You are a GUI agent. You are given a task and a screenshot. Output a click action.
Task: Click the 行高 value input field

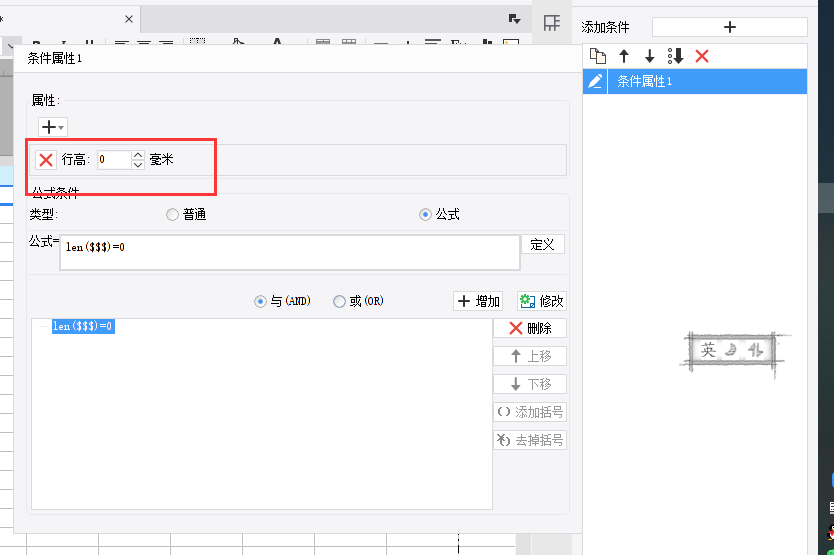click(x=114, y=160)
